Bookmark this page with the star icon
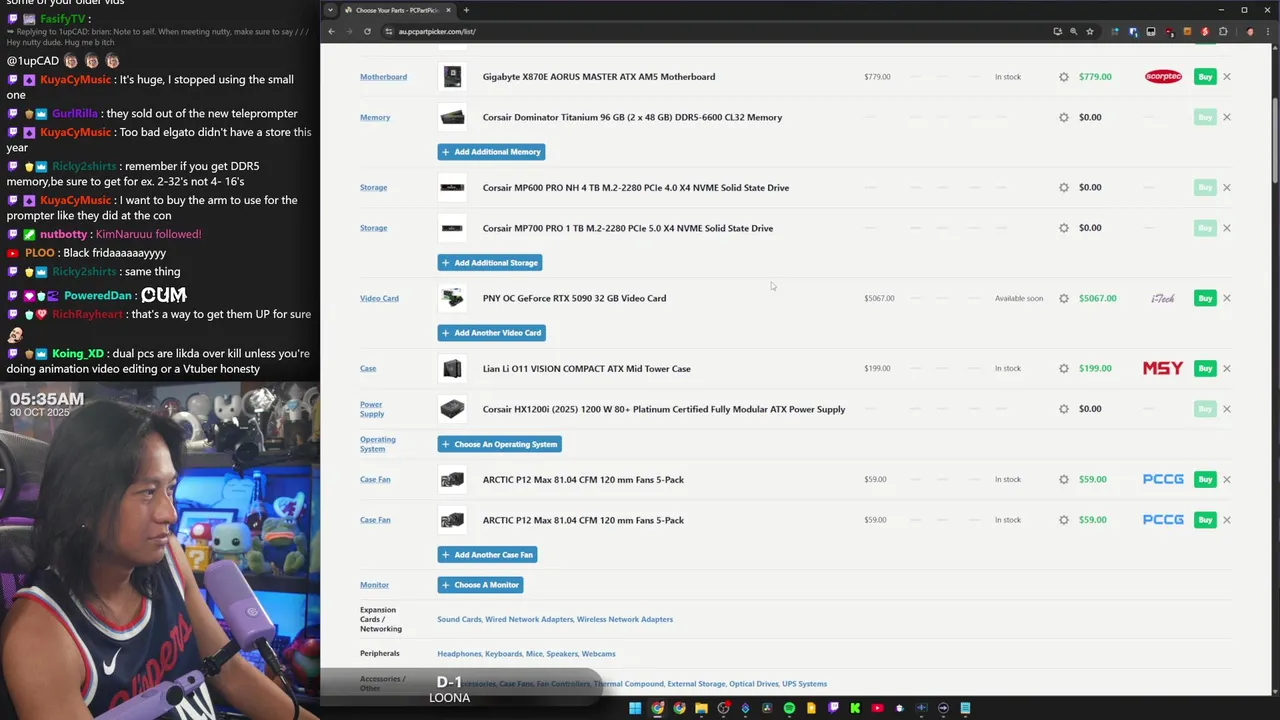 (x=1090, y=31)
